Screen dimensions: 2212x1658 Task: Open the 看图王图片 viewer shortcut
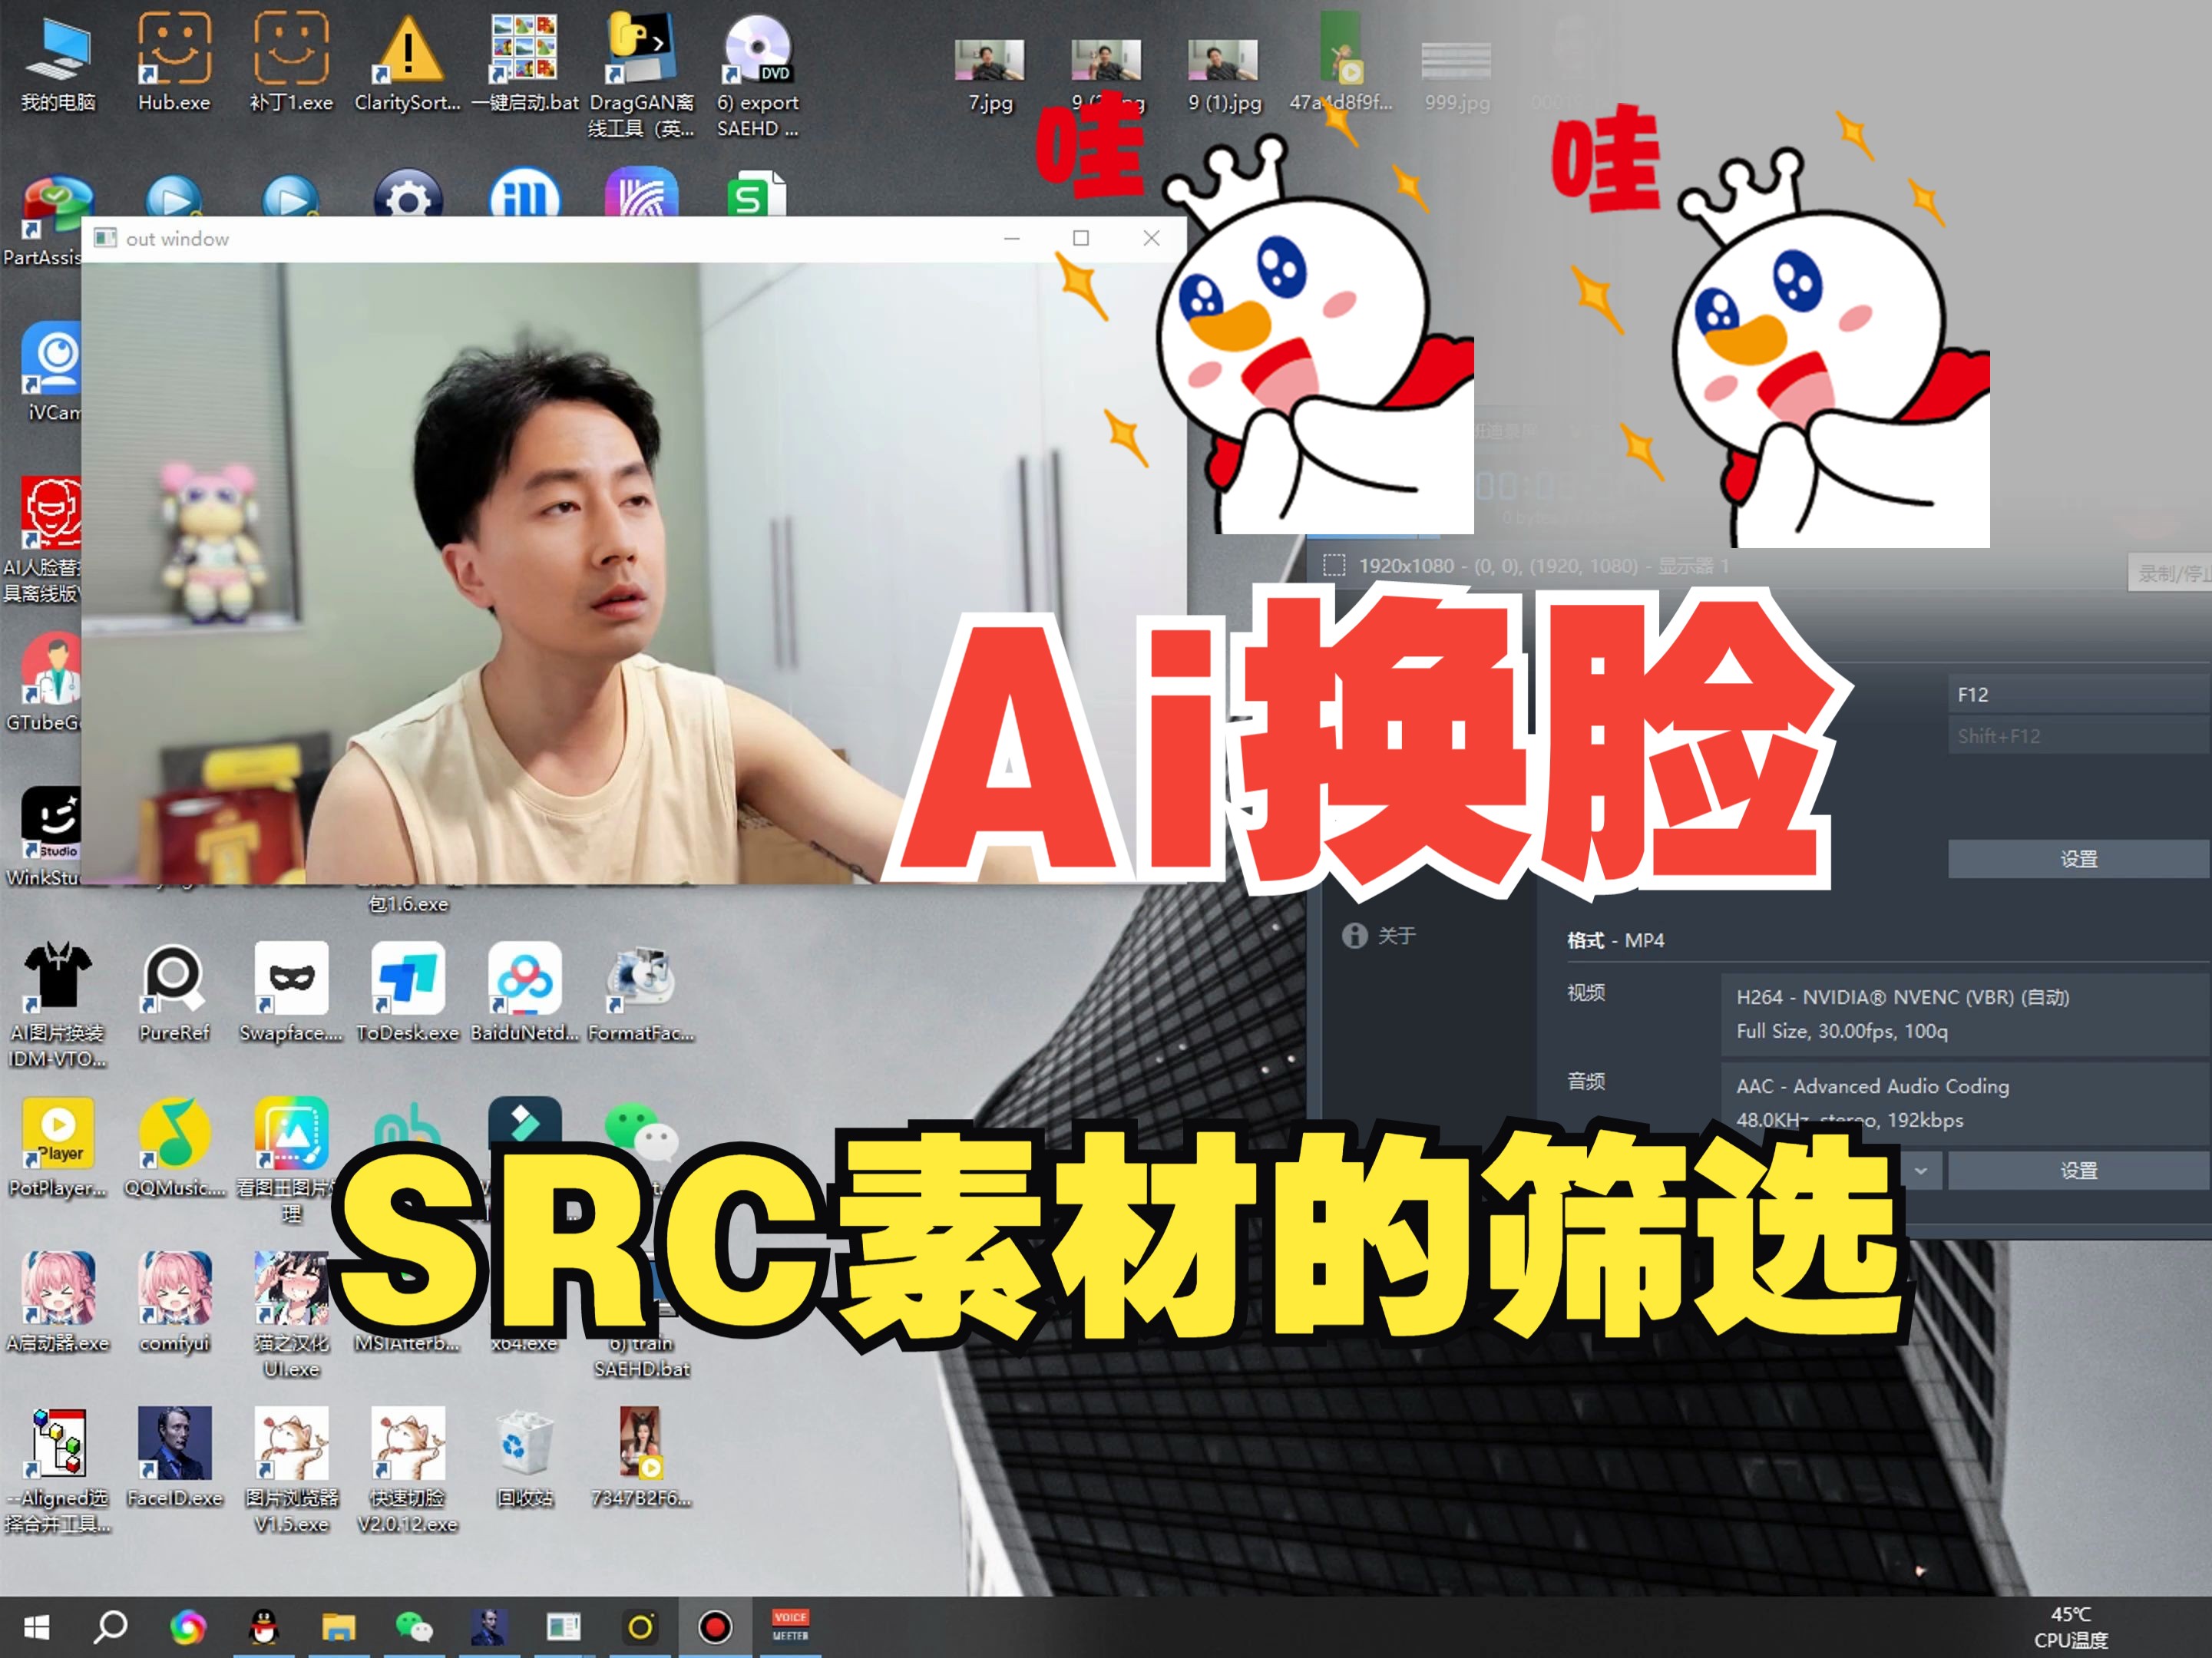(x=291, y=1160)
